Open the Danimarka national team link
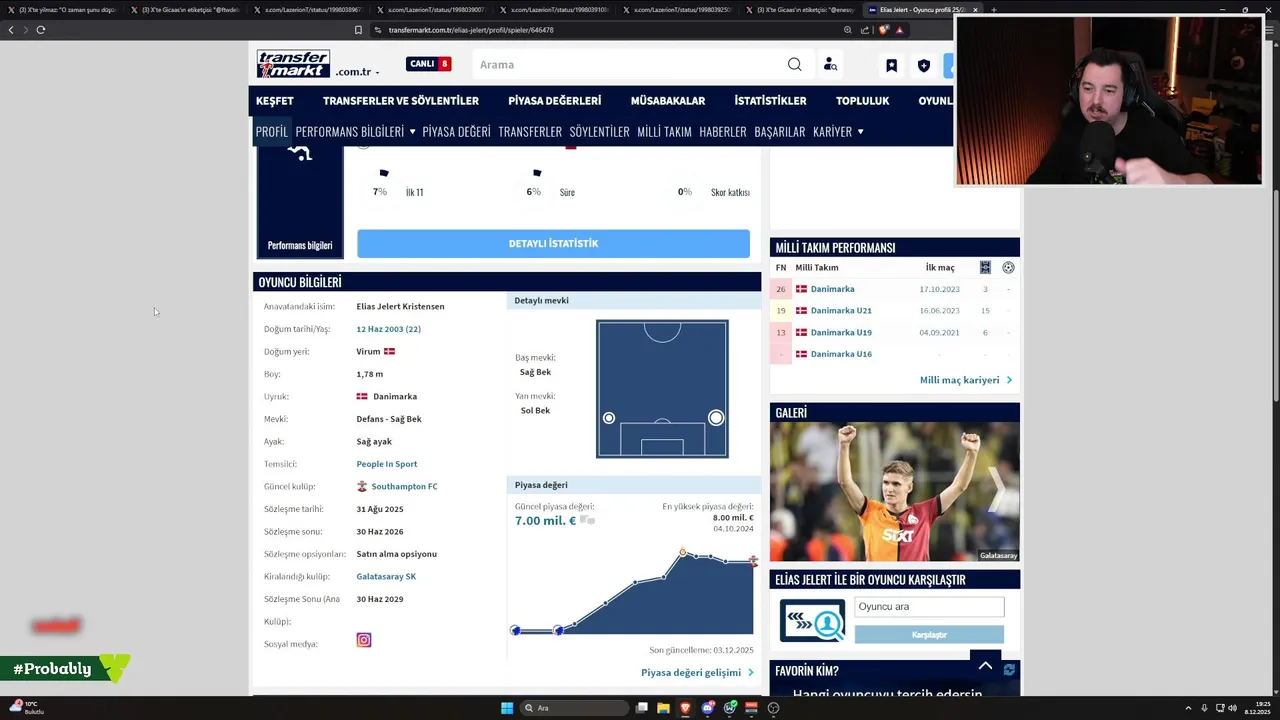Image resolution: width=1280 pixels, height=720 pixels. pos(832,289)
